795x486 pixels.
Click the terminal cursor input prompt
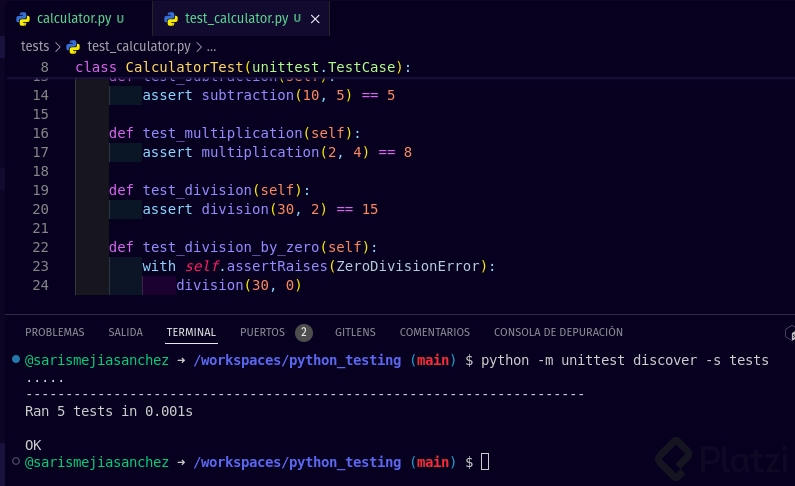click(485, 462)
